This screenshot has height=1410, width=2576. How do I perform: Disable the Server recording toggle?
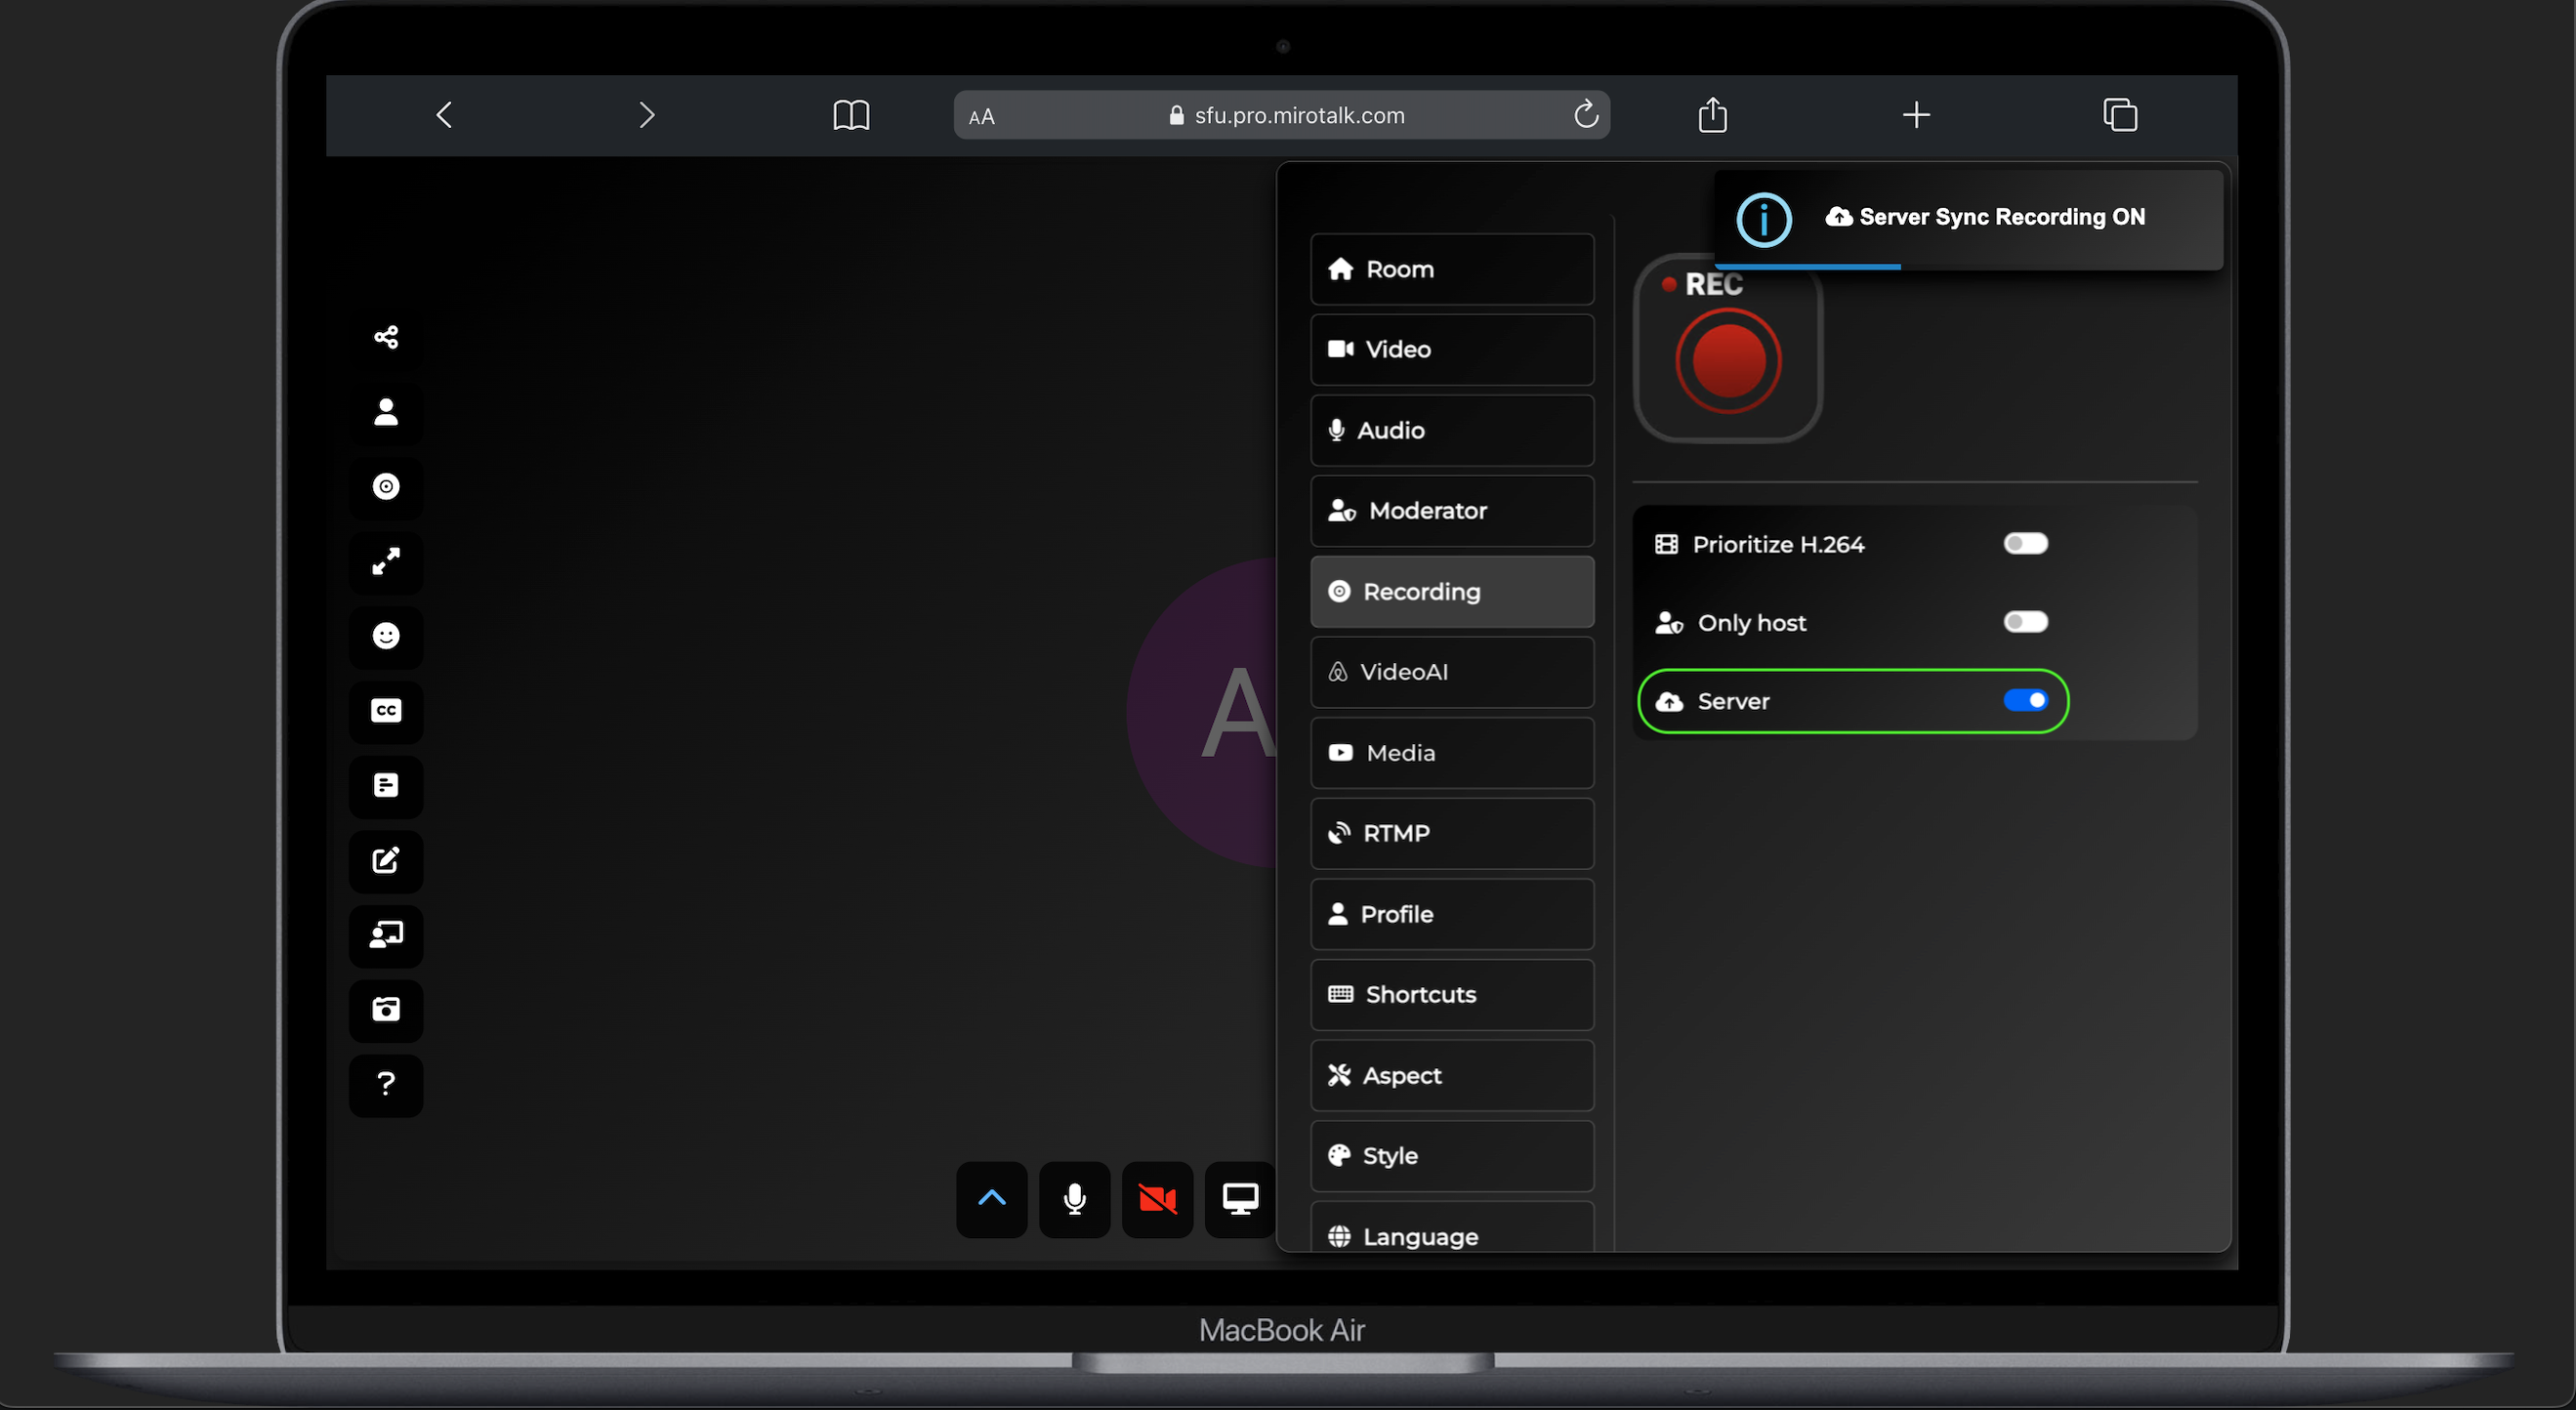pos(2025,701)
